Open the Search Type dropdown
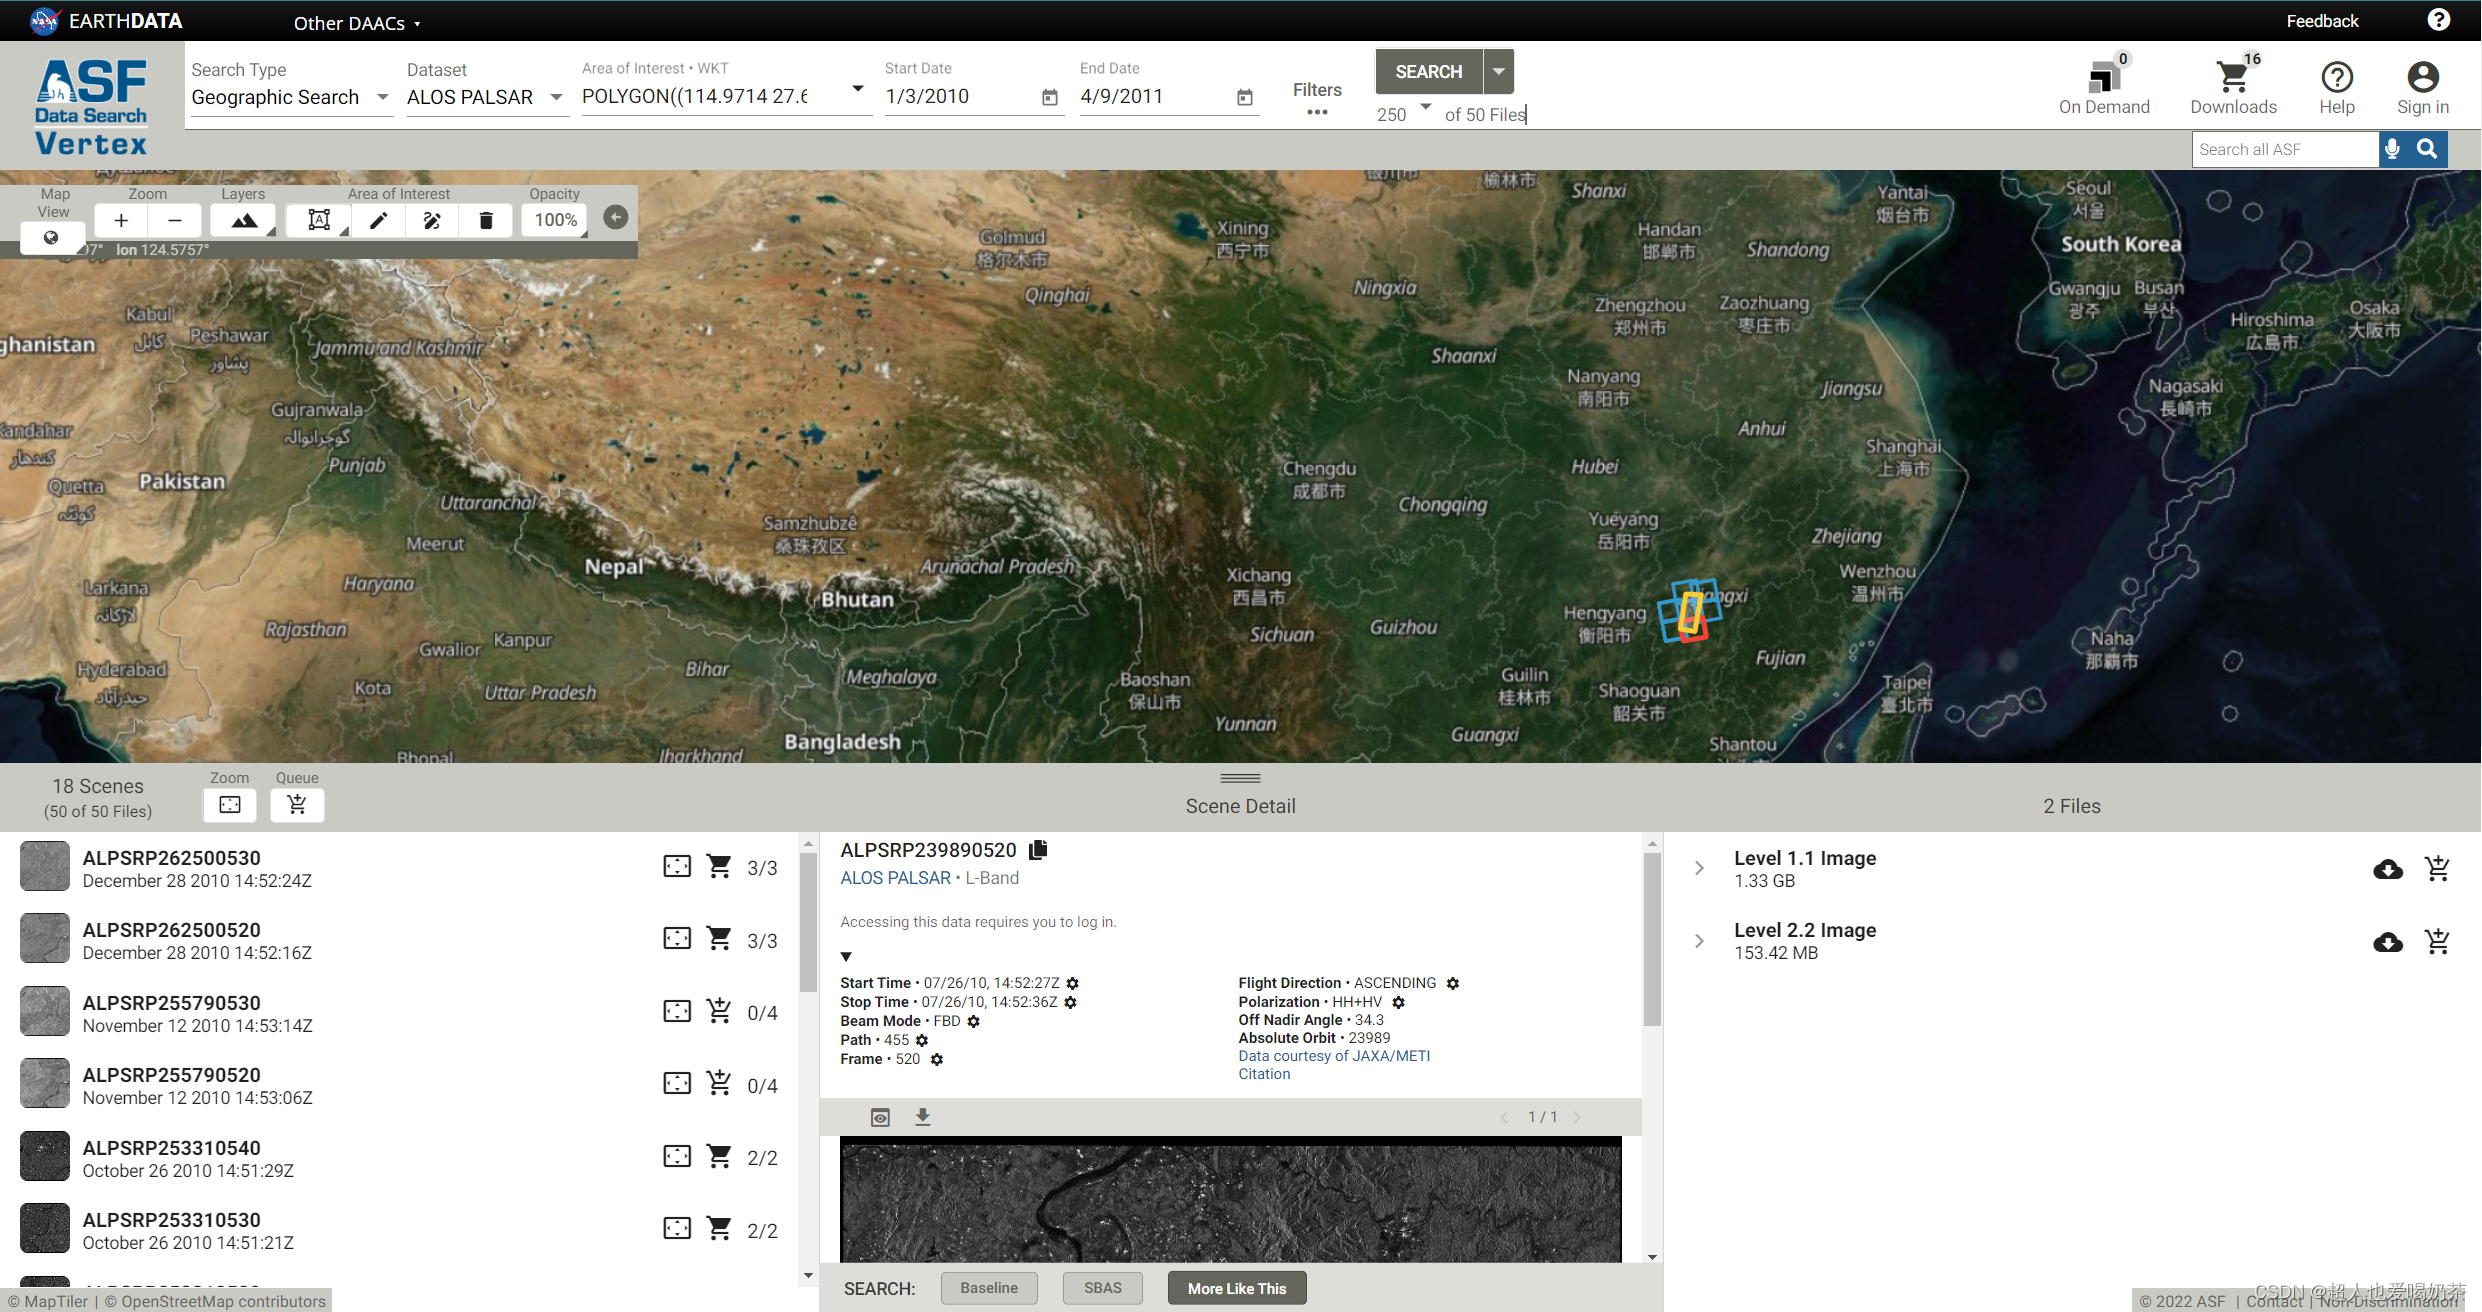 pos(290,97)
